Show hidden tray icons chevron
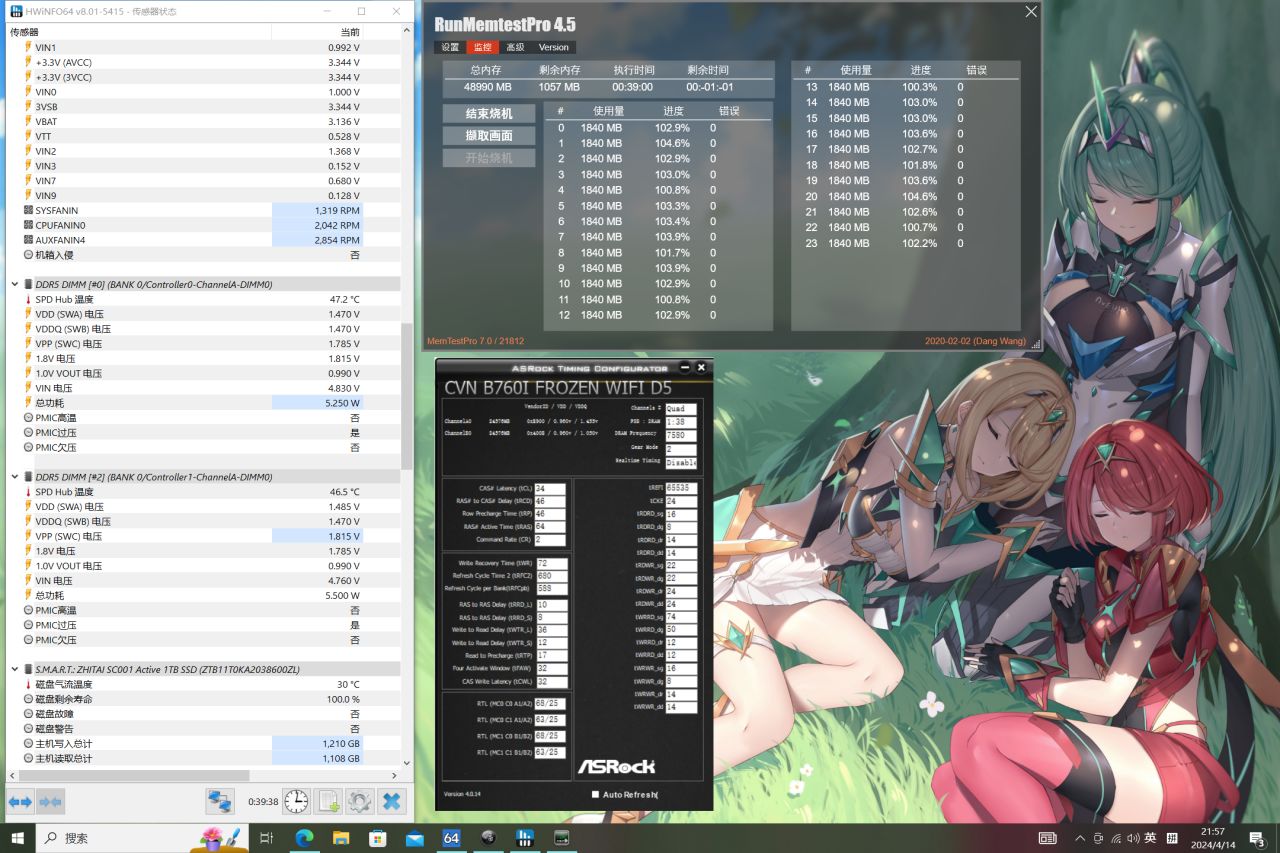 1080,838
